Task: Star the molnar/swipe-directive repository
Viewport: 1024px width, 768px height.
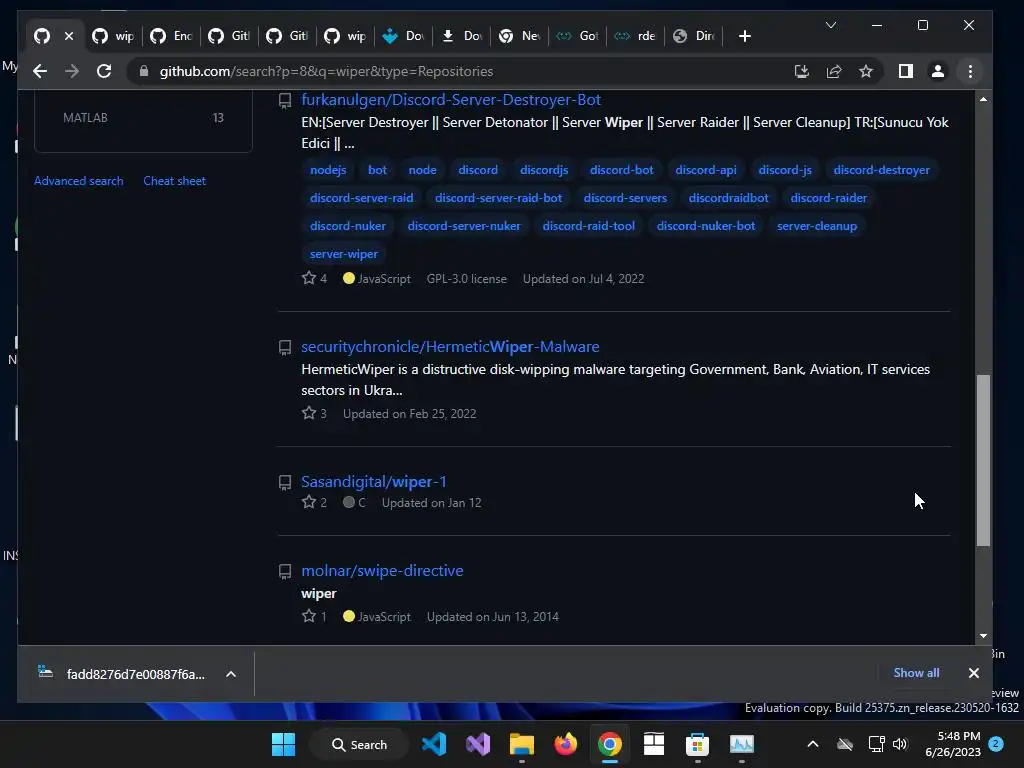Action: (309, 616)
